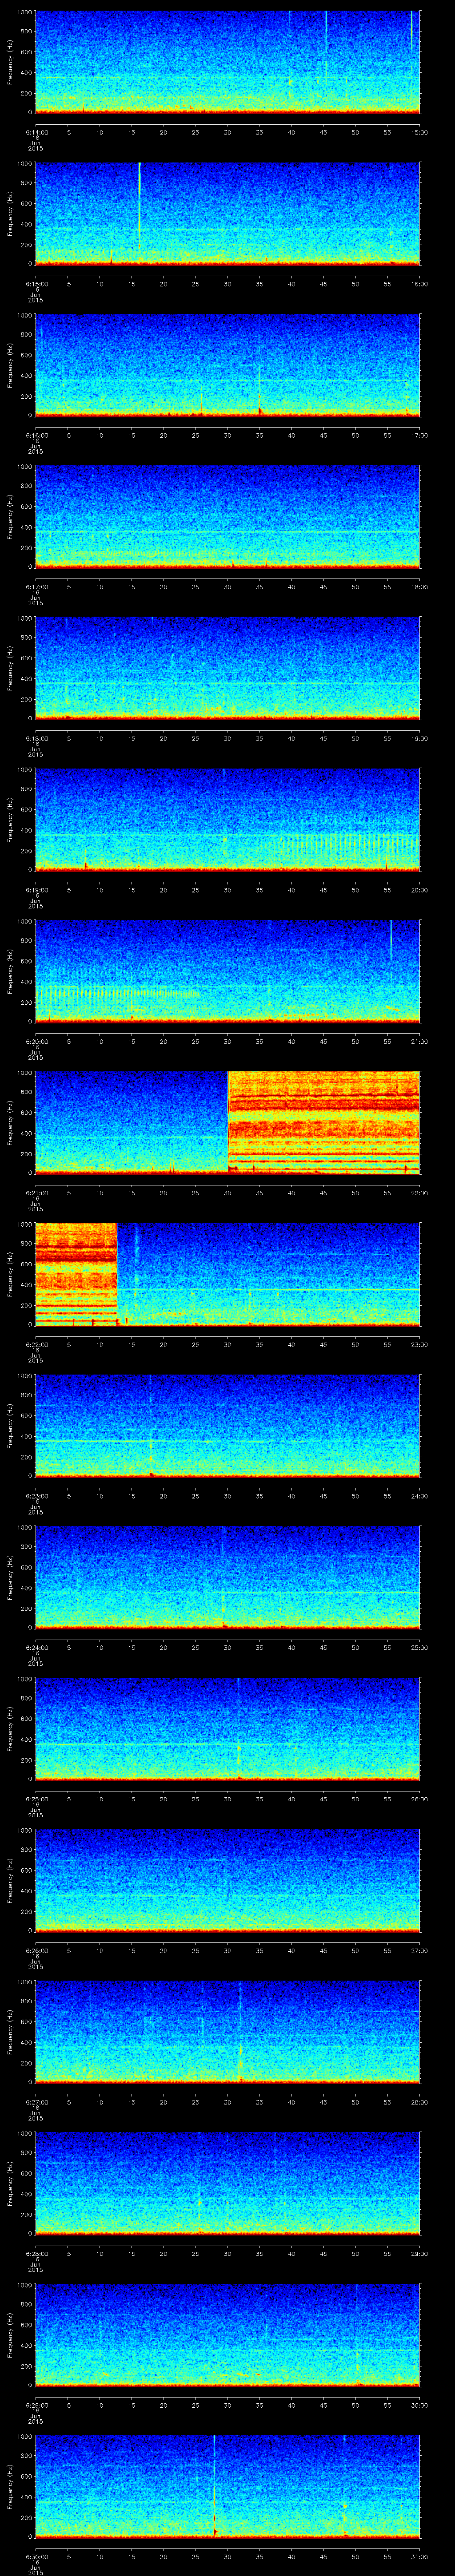
Task: Open the spectrogram plot starting at 6:25:00
Action: click(227, 1728)
